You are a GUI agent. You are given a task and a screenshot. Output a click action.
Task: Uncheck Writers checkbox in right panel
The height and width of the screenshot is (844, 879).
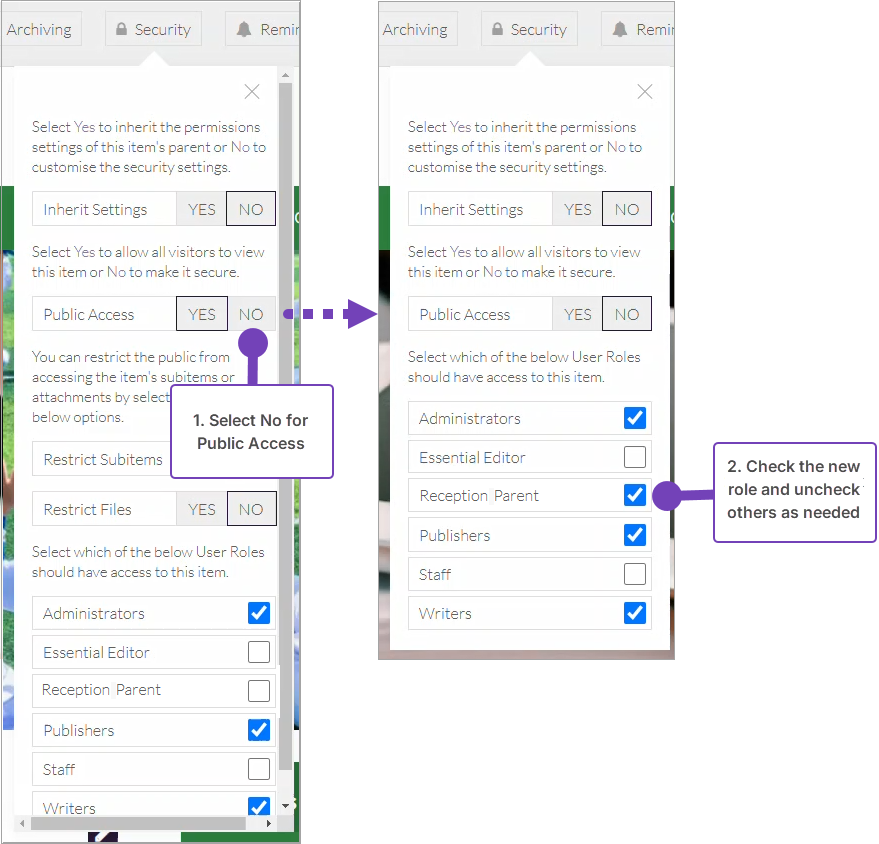(635, 613)
